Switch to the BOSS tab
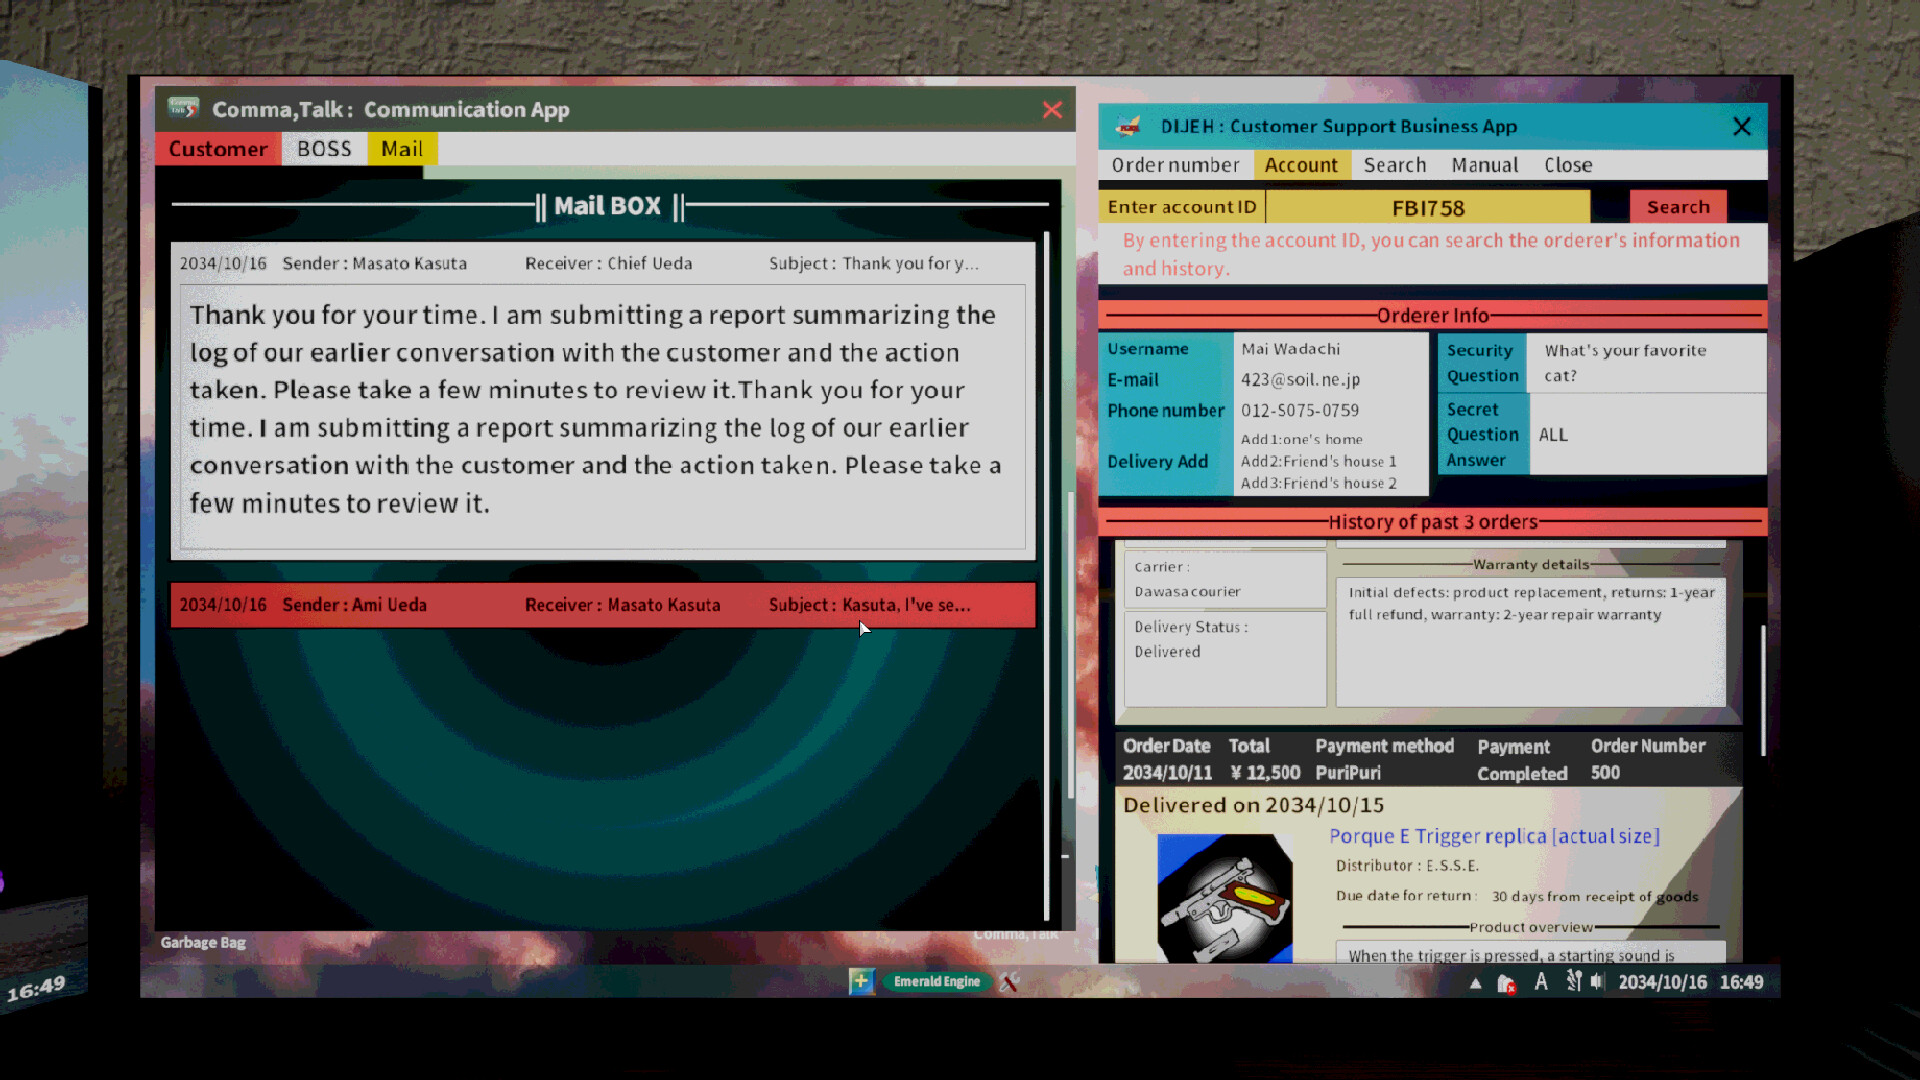Screen dimensions: 1920x1080 pos(324,148)
